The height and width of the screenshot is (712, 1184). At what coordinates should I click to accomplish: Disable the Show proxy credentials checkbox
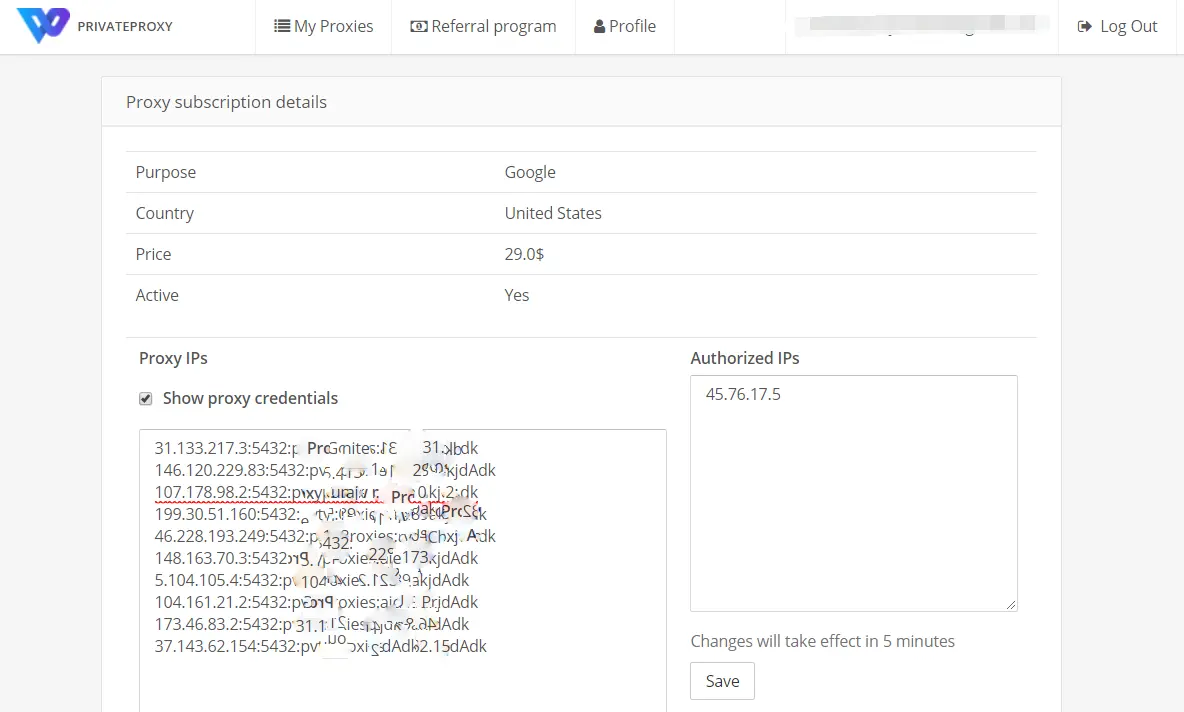(x=145, y=398)
